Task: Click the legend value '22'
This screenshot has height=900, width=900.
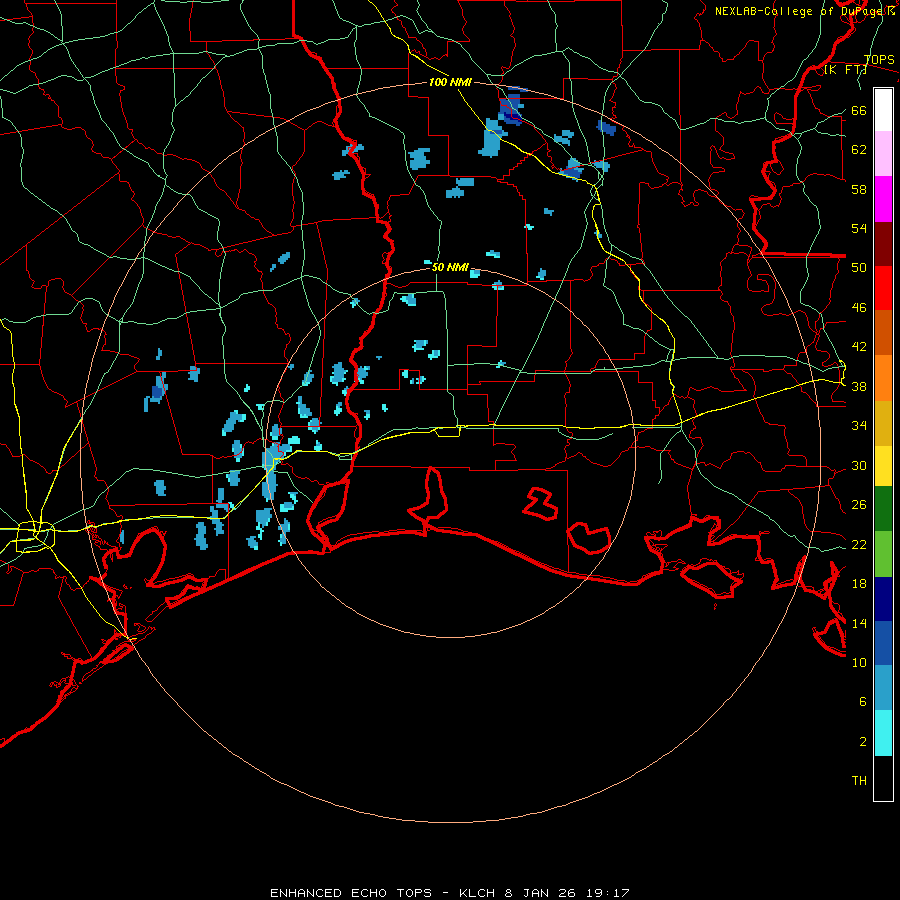Action: point(859,544)
